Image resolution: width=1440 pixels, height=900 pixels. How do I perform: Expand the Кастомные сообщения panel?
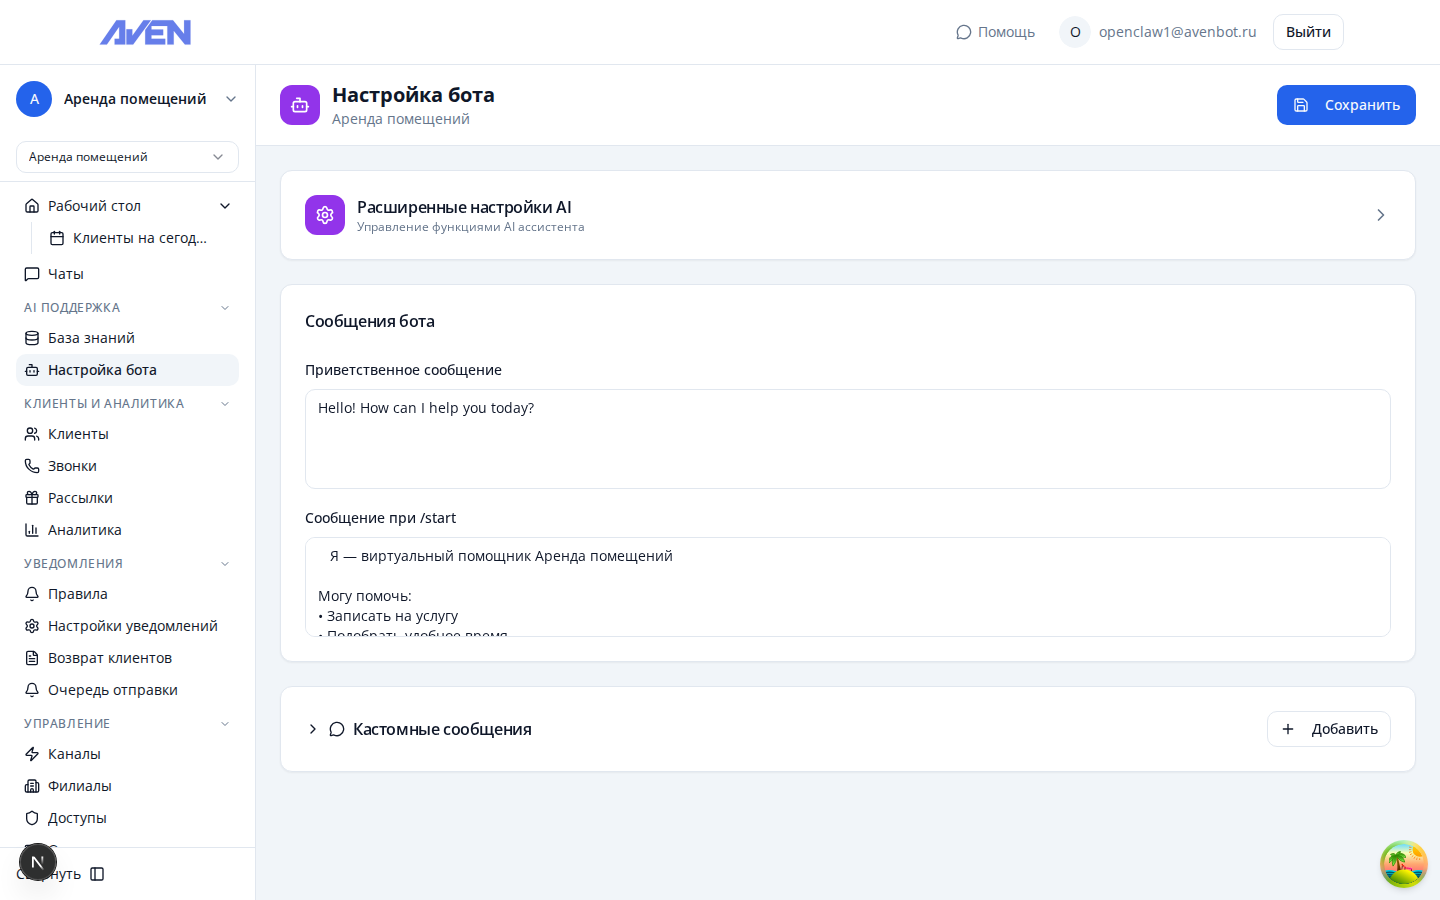313,729
